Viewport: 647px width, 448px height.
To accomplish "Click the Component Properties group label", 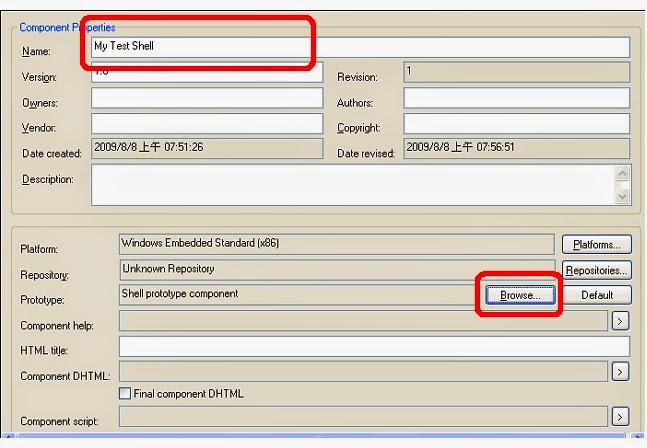I will coord(67,28).
